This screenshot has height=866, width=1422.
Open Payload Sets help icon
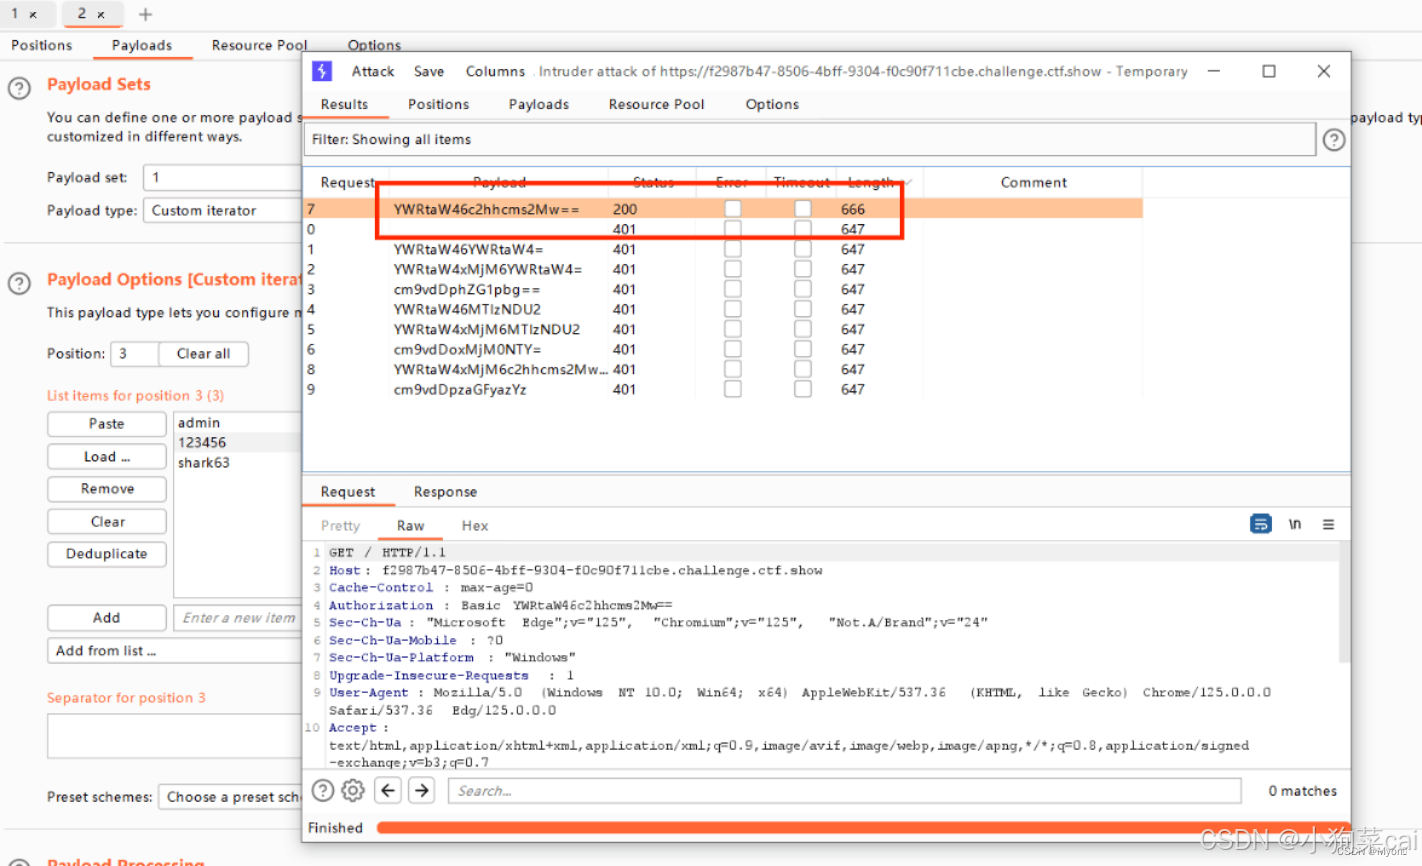(19, 88)
